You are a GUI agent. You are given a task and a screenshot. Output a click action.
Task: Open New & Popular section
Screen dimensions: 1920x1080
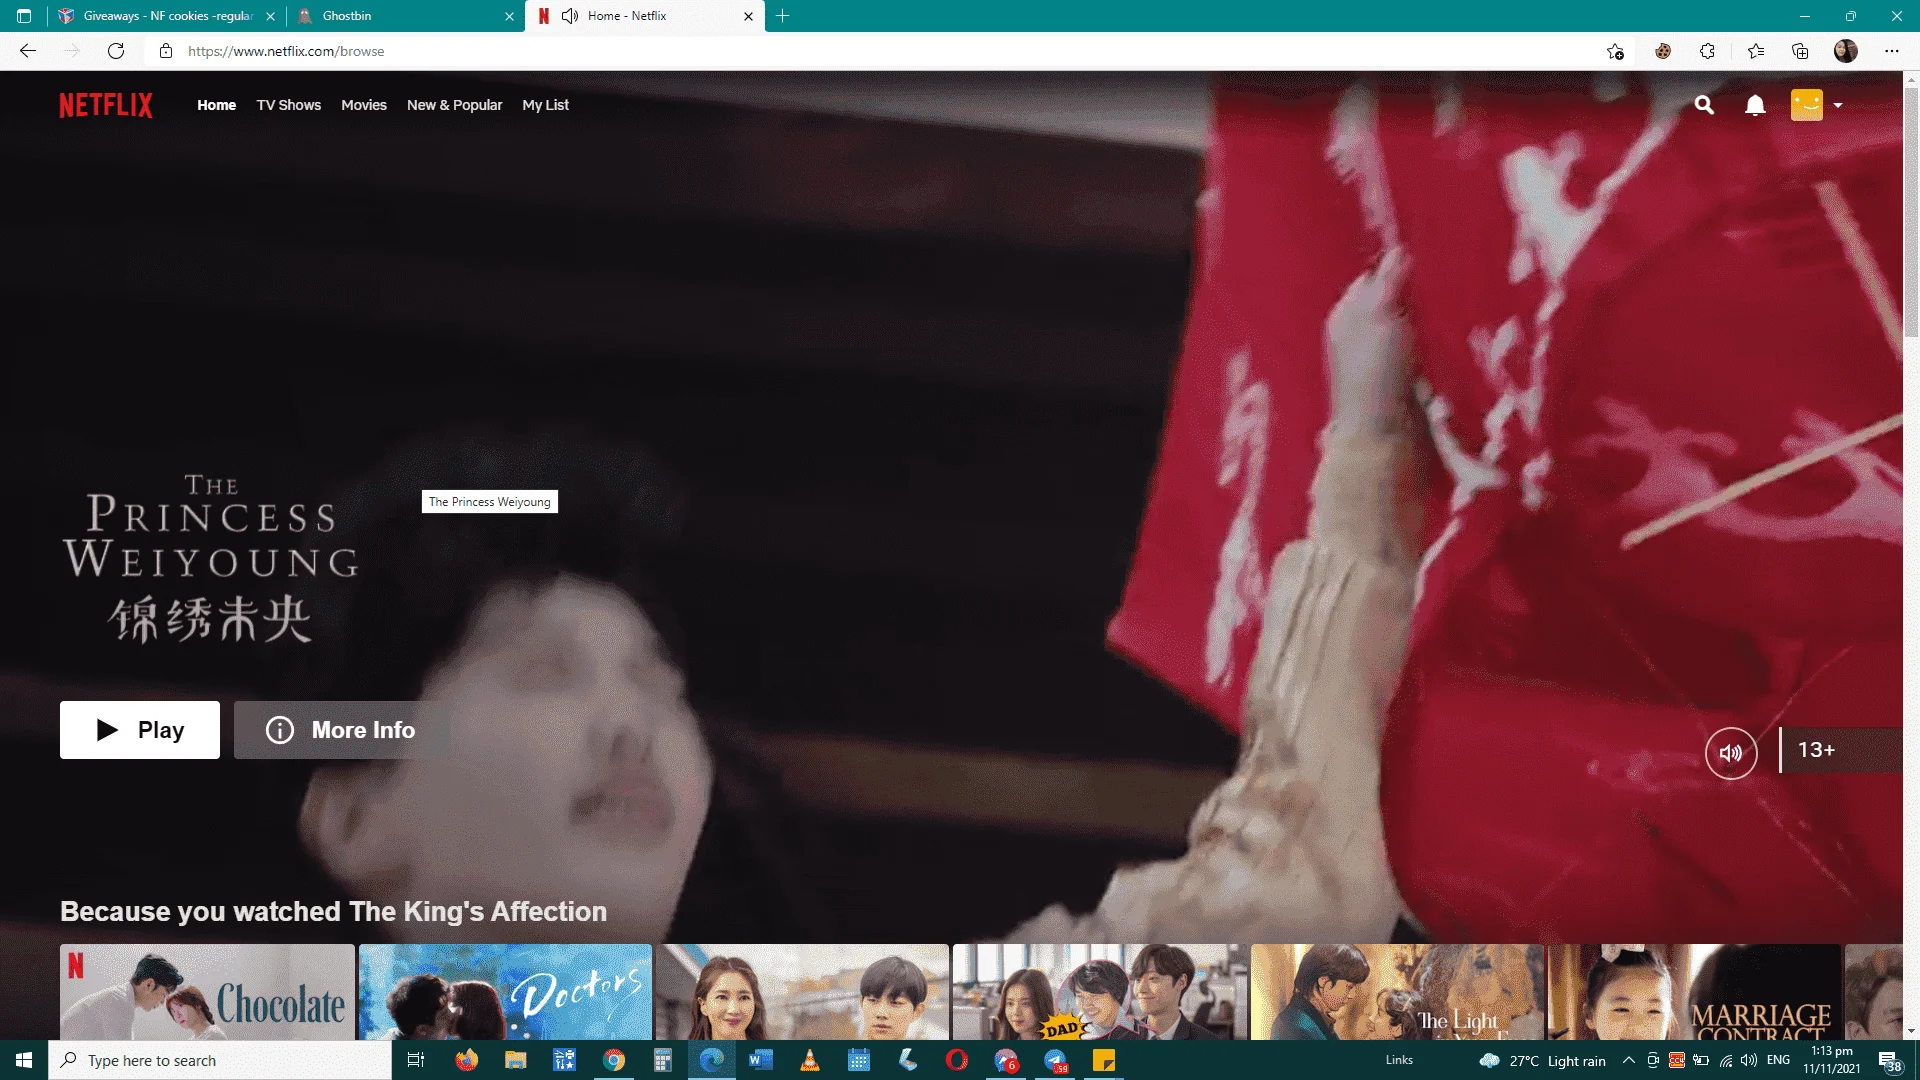tap(455, 105)
